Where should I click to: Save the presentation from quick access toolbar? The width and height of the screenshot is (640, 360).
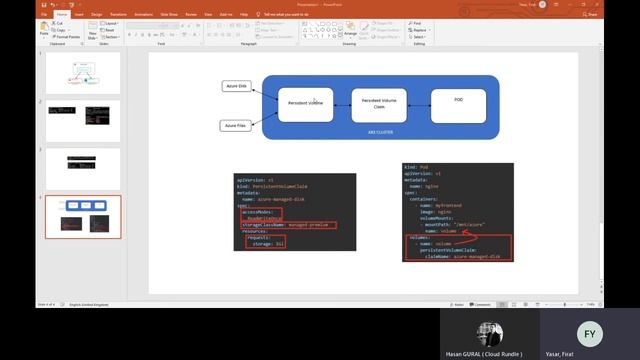click(44, 5)
